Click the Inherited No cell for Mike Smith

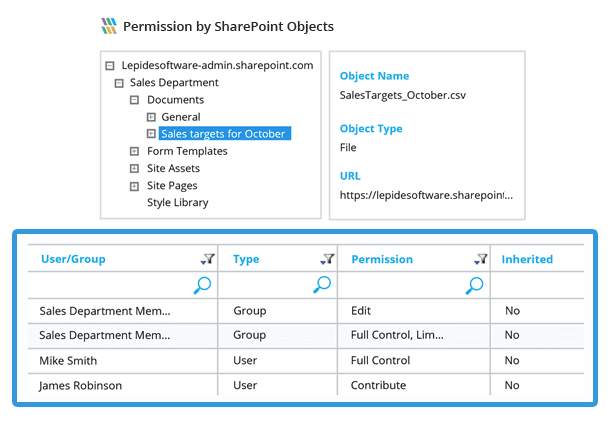point(537,361)
